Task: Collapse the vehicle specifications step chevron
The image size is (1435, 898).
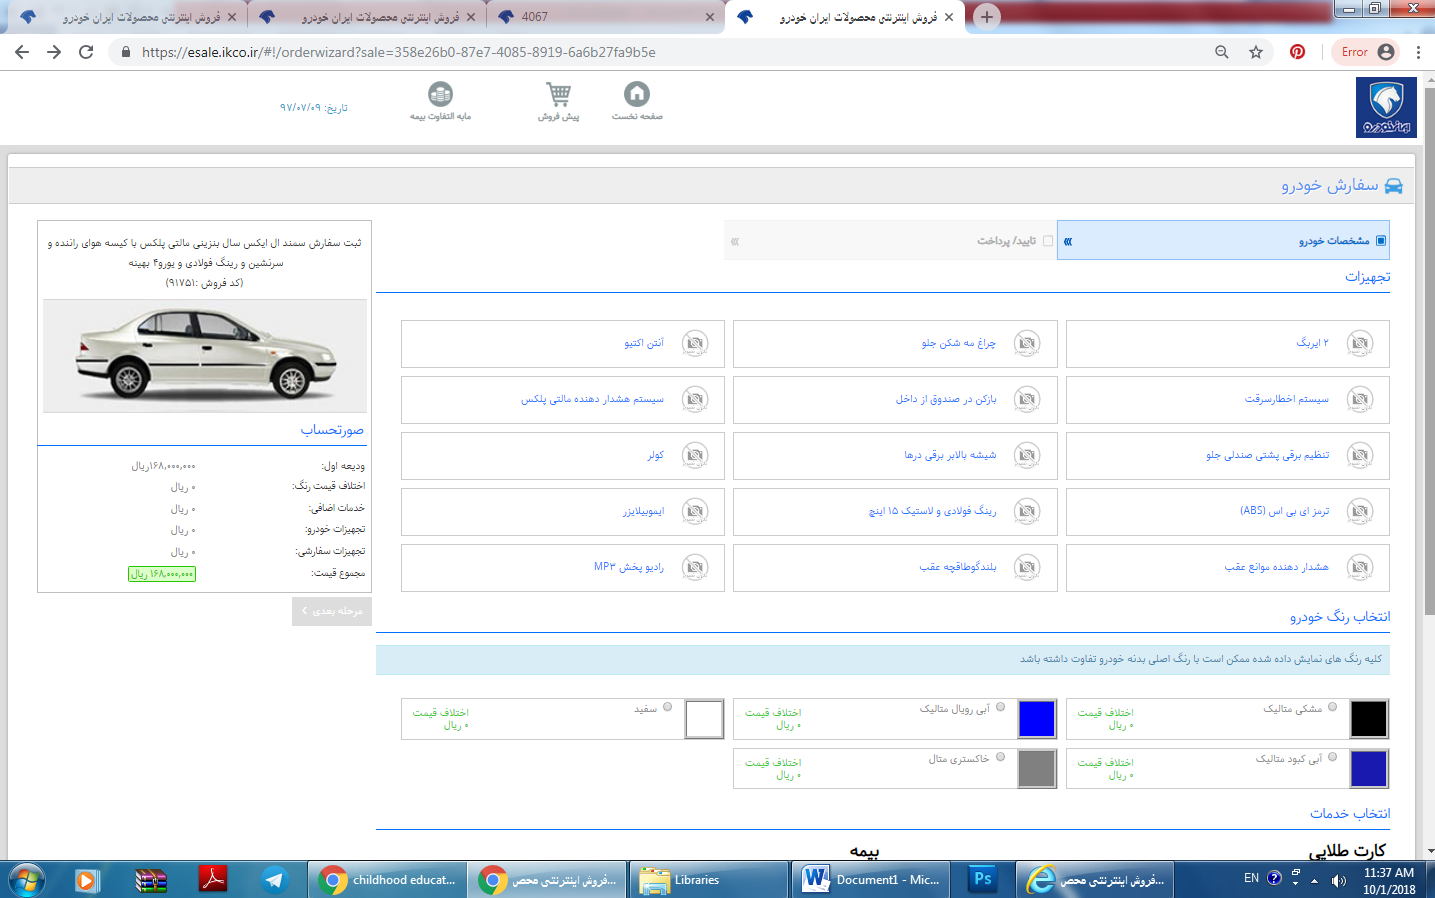Action: click(x=1068, y=241)
